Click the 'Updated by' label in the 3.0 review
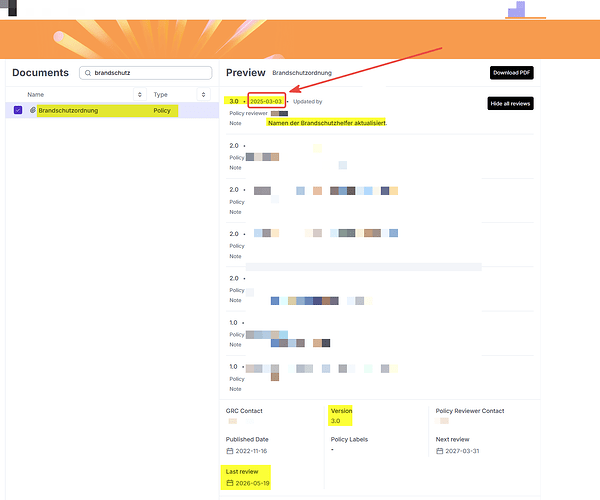The width and height of the screenshot is (600, 500). point(308,101)
